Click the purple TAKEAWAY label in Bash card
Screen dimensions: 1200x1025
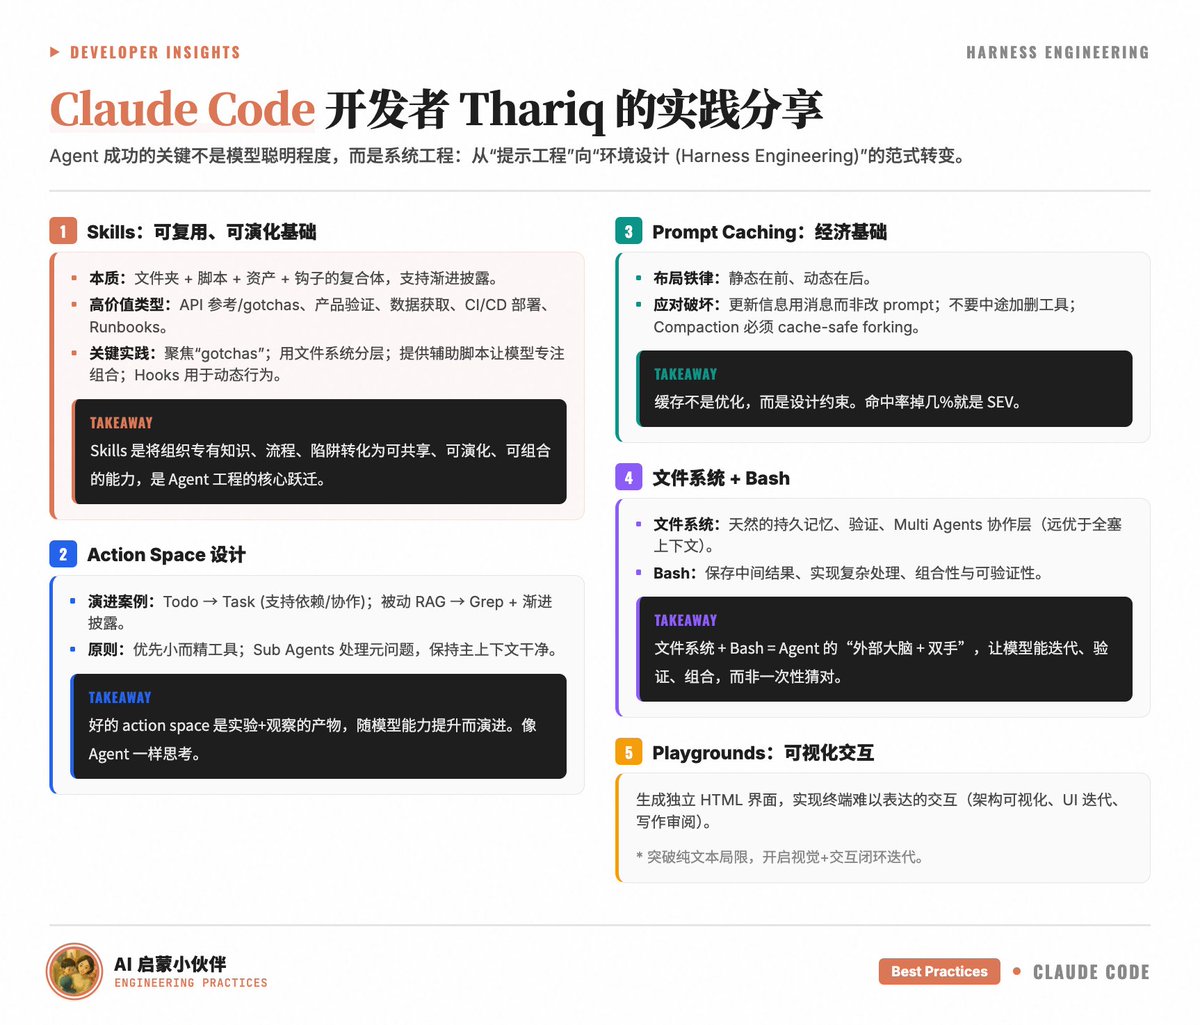685,620
